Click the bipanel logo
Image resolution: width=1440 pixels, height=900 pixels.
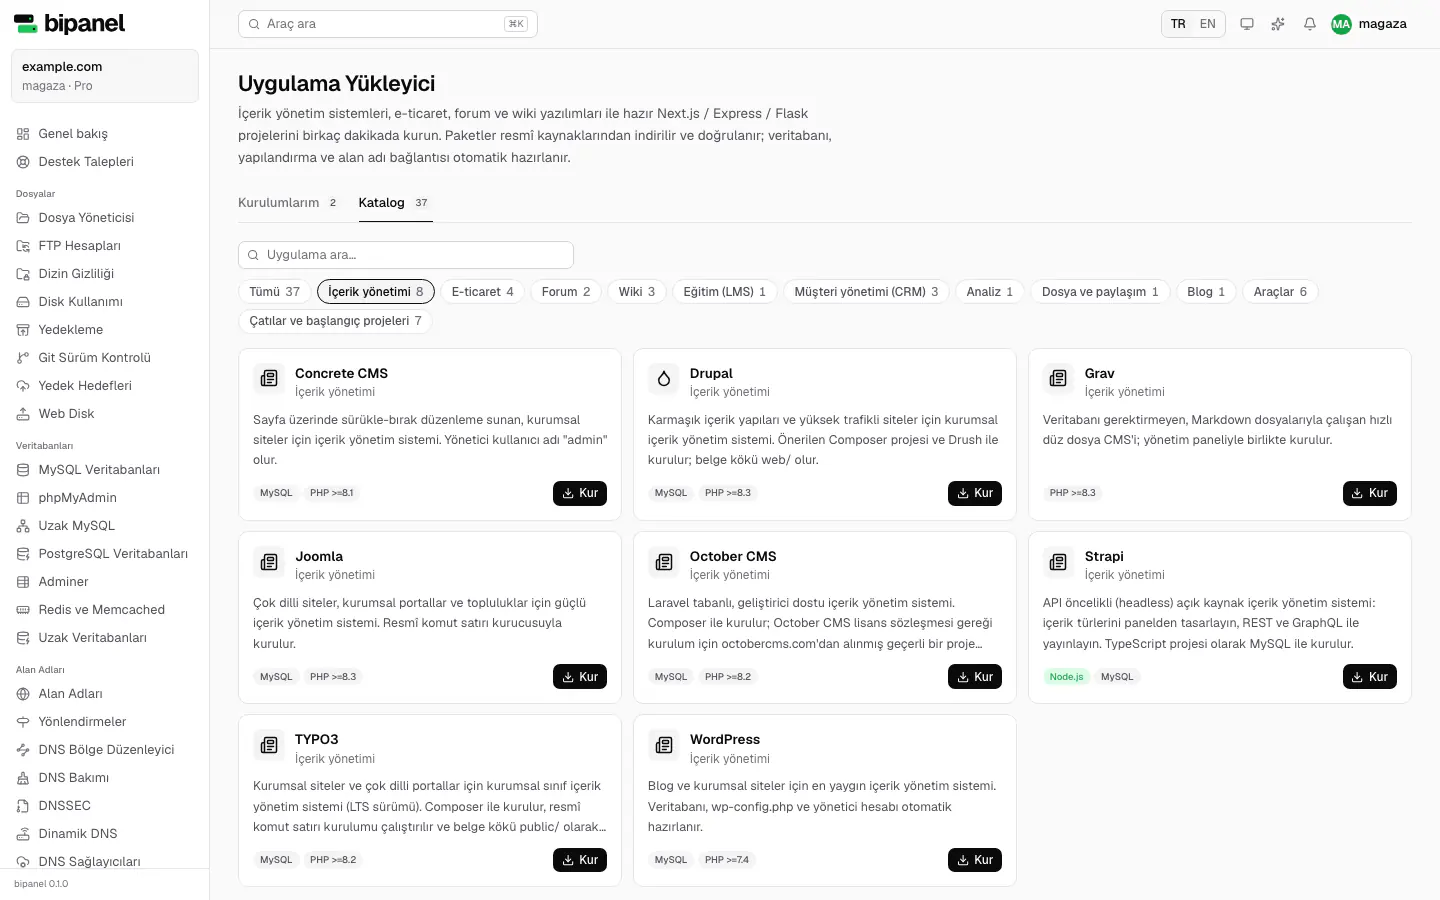click(69, 23)
